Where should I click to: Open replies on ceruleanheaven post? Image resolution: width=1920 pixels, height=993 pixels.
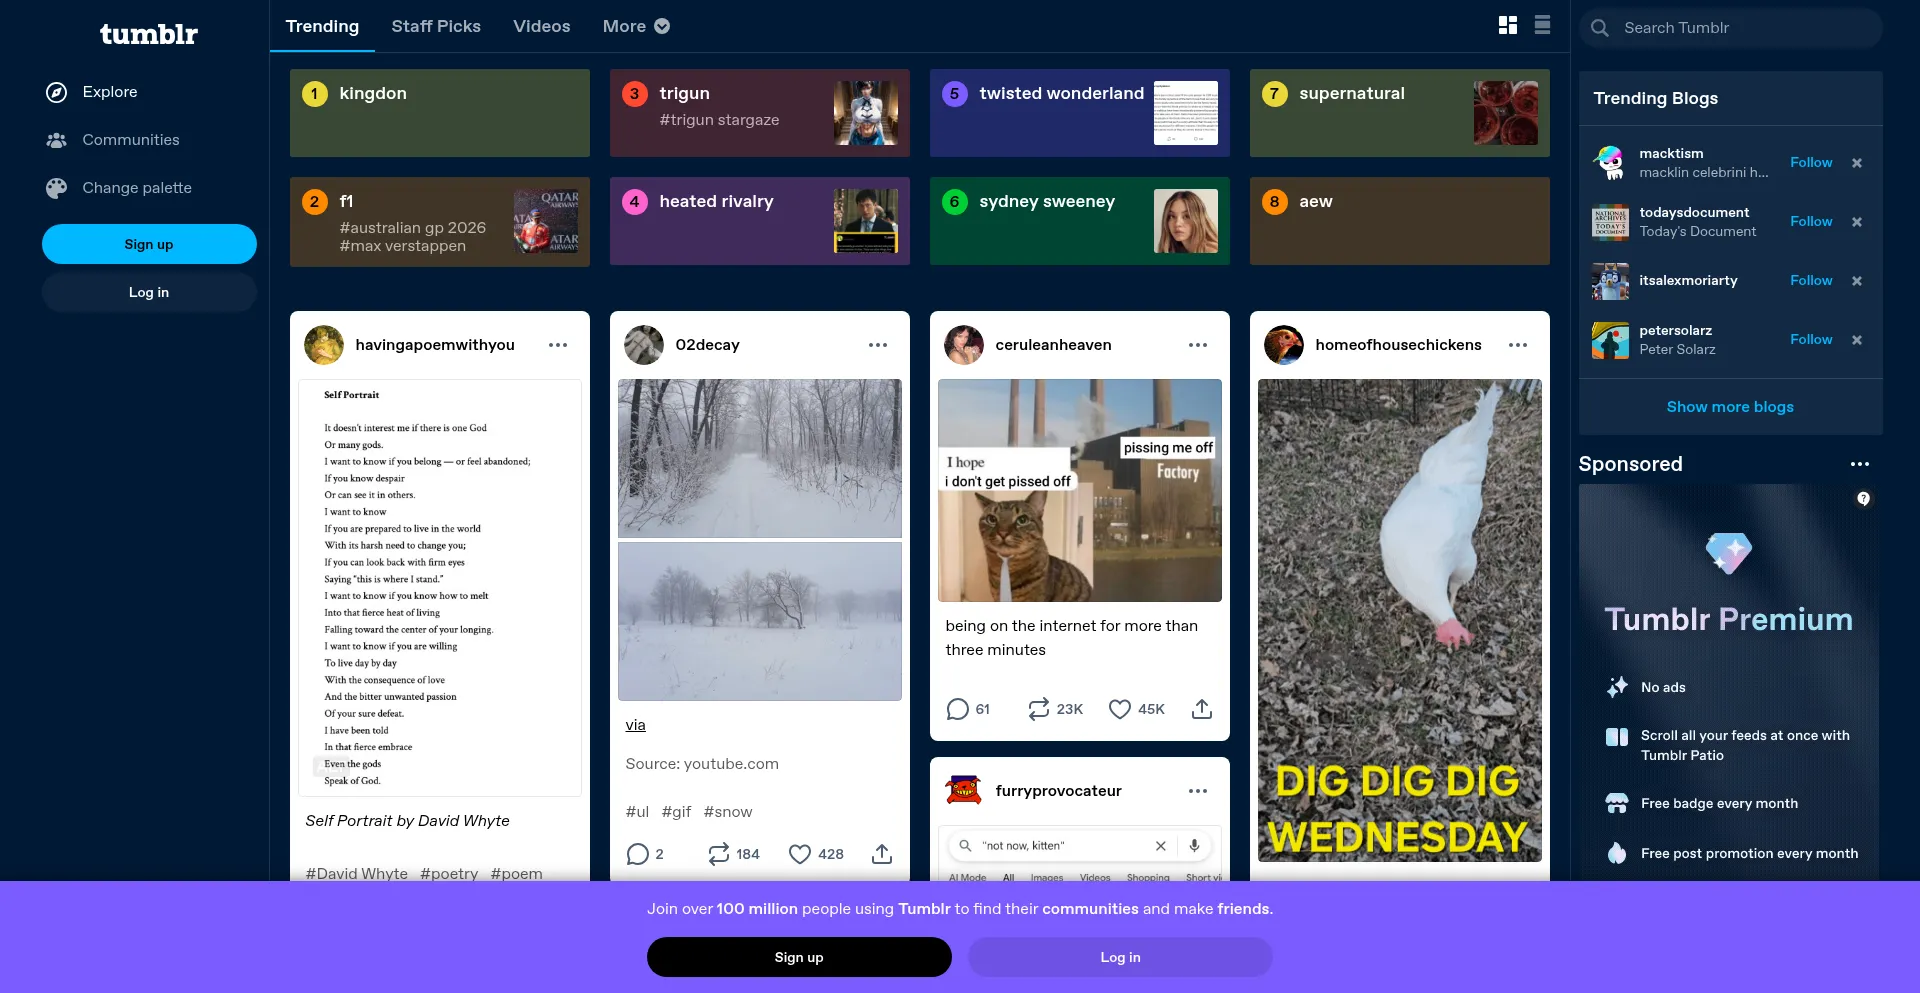pos(967,709)
